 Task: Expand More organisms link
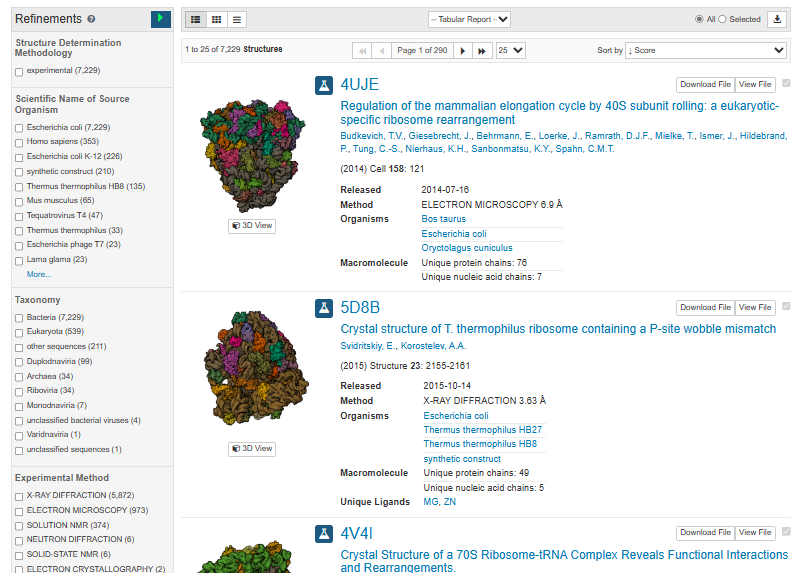click(x=39, y=274)
